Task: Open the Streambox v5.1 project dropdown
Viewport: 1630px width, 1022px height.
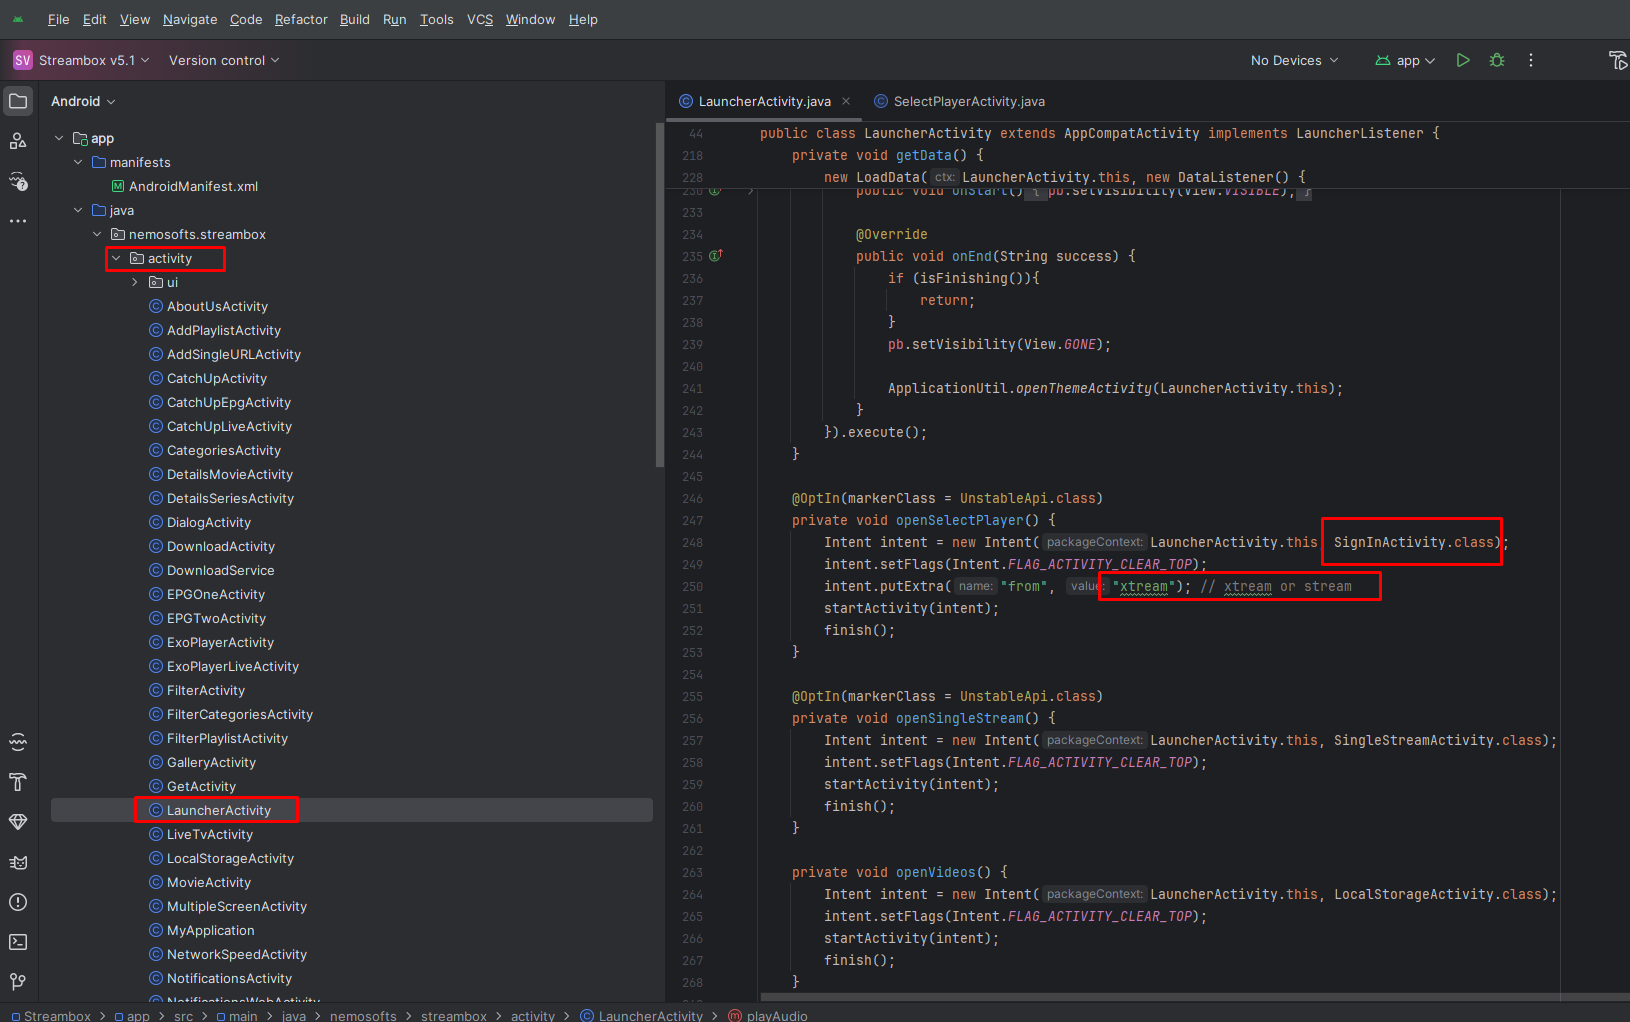Action: pyautogui.click(x=82, y=60)
